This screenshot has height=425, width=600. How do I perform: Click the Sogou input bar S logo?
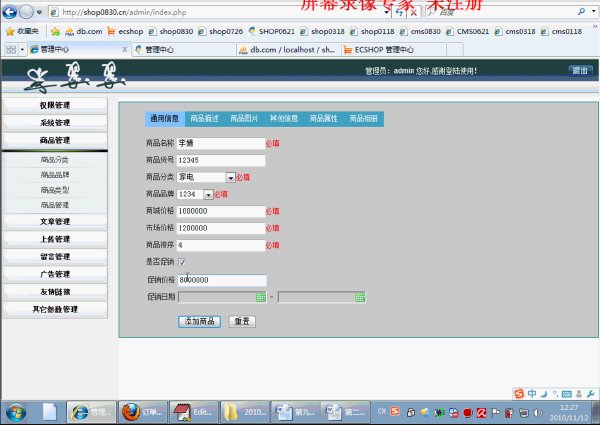[x=519, y=394]
